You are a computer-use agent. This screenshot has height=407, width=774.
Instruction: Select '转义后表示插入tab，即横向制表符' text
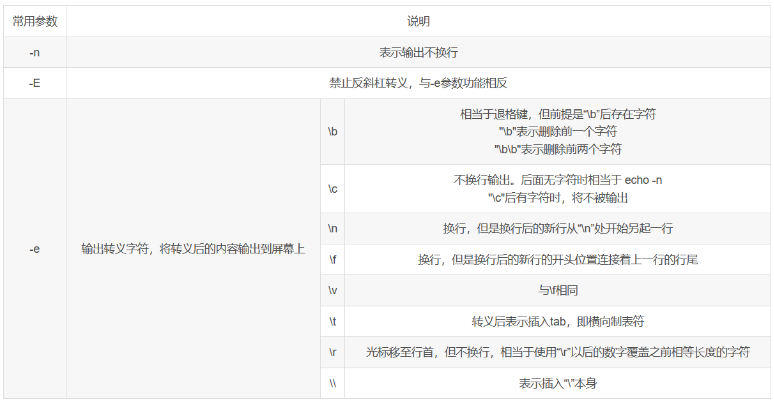click(x=558, y=322)
